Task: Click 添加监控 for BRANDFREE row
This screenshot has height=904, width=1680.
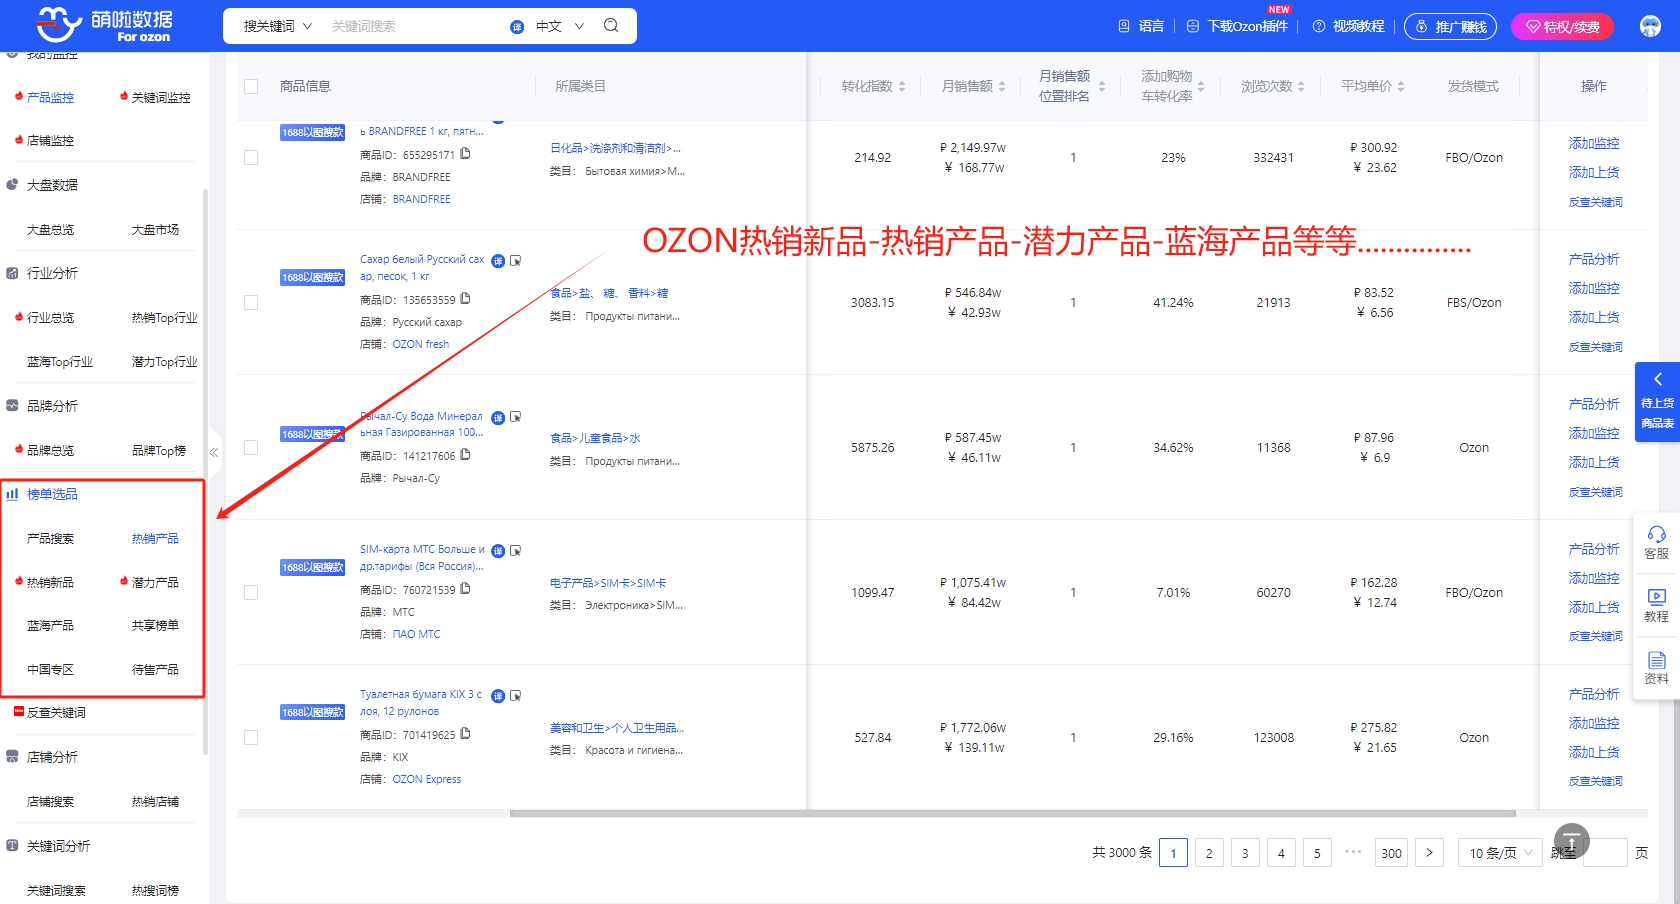Action: [x=1594, y=143]
